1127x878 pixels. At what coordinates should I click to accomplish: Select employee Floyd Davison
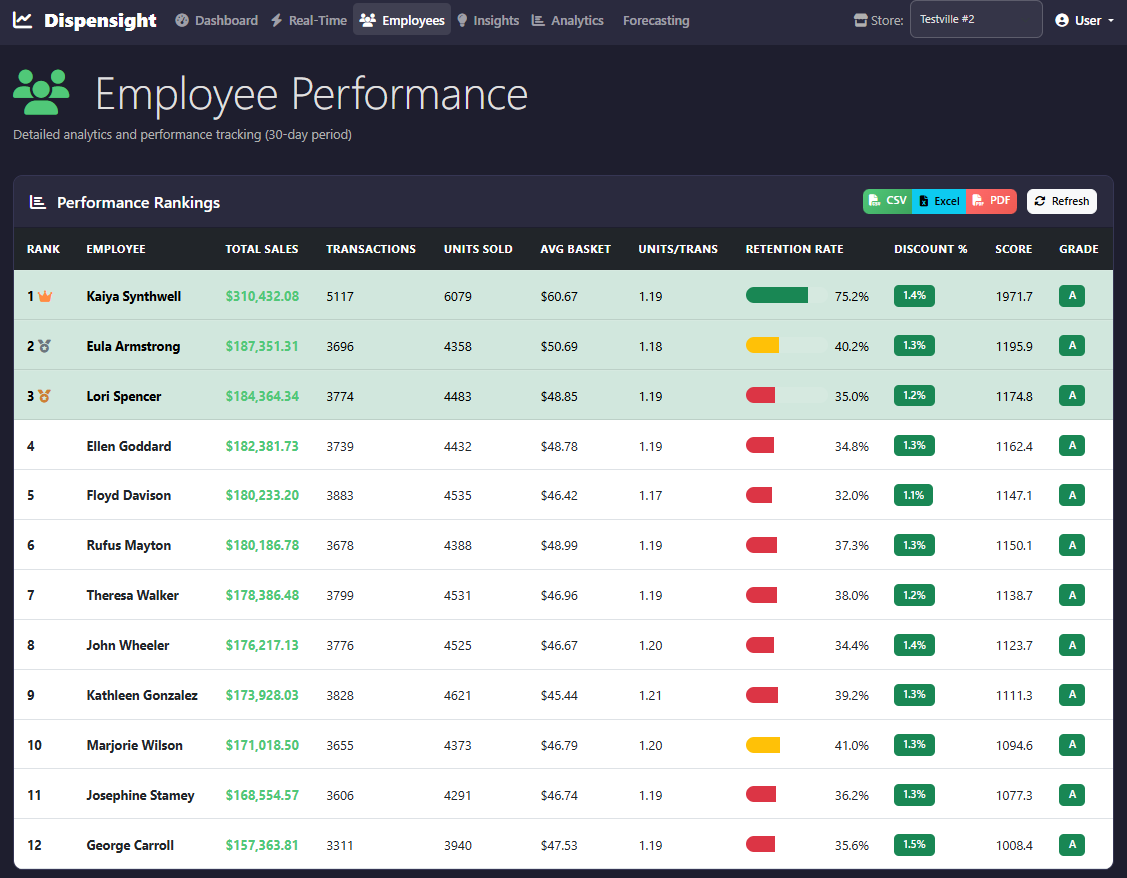[129, 495]
